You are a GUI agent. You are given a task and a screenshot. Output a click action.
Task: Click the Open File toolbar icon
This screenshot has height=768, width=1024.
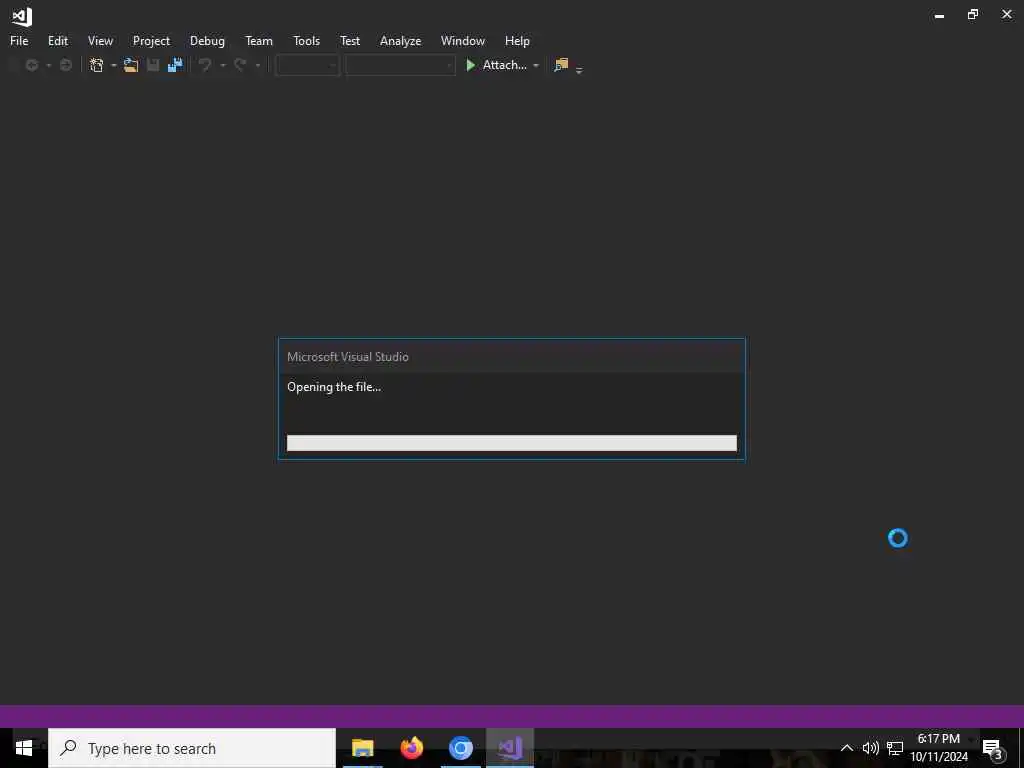pos(131,65)
